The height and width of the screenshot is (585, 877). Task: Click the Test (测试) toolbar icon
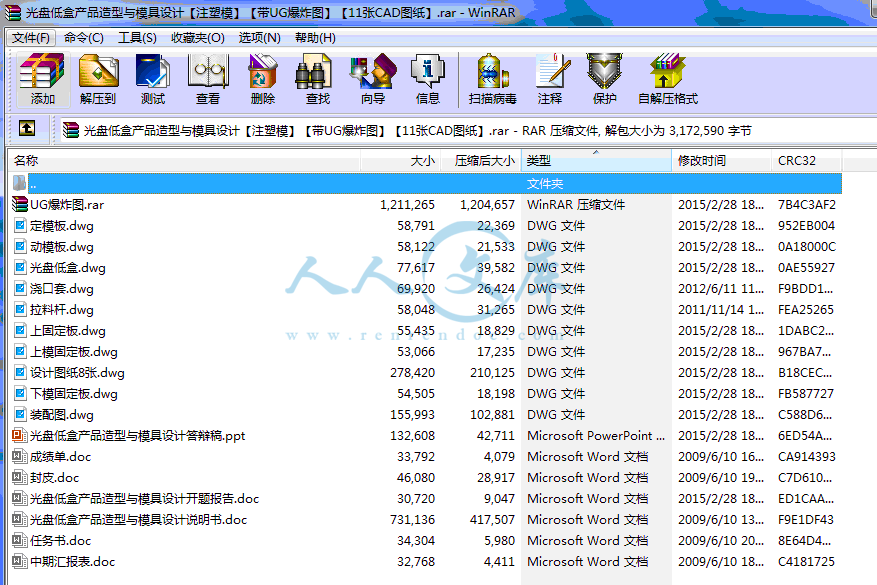point(153,79)
